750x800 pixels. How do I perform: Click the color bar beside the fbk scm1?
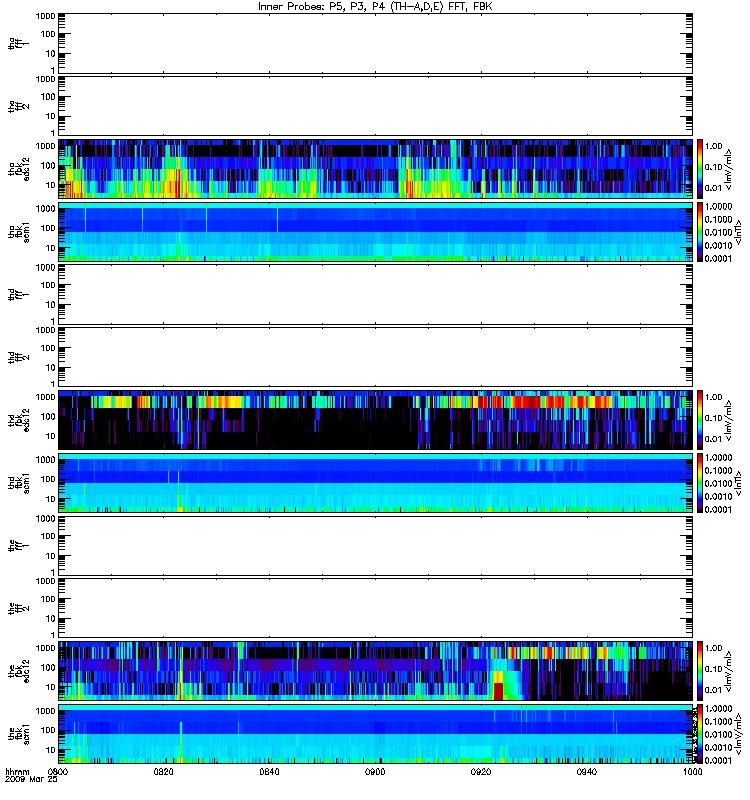pyautogui.click(x=699, y=734)
